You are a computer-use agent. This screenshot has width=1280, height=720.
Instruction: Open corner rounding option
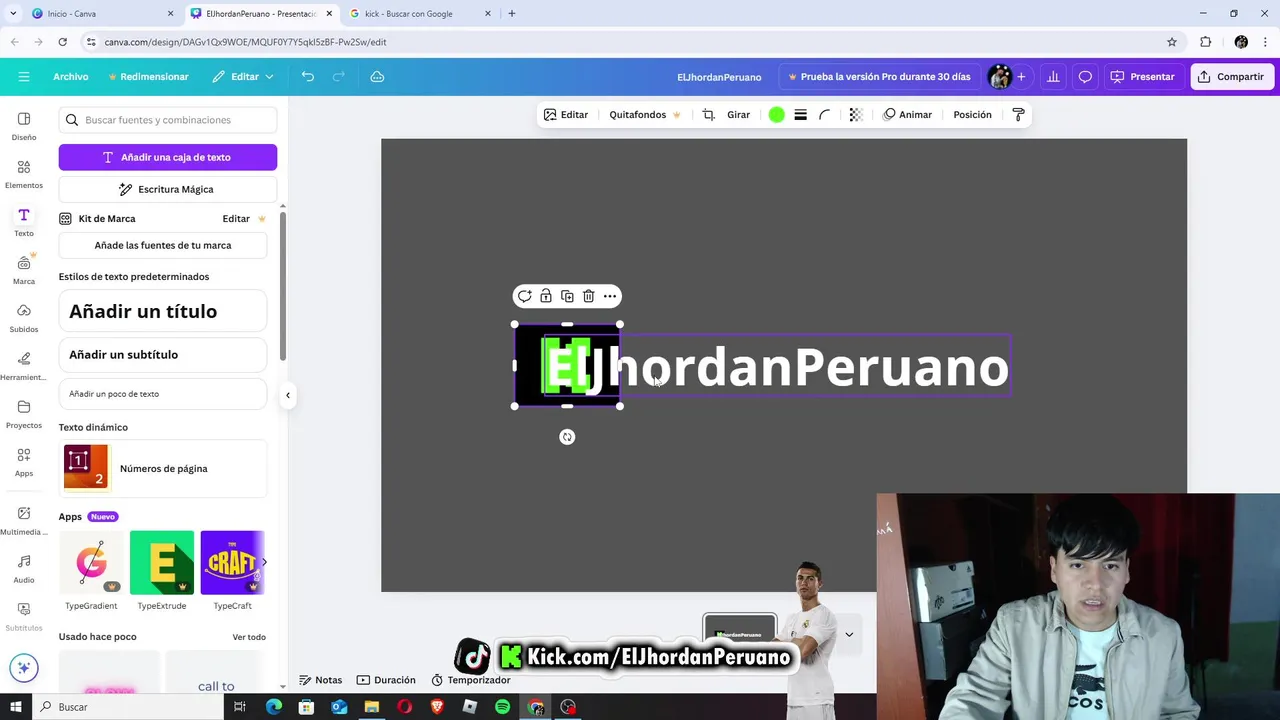click(825, 115)
